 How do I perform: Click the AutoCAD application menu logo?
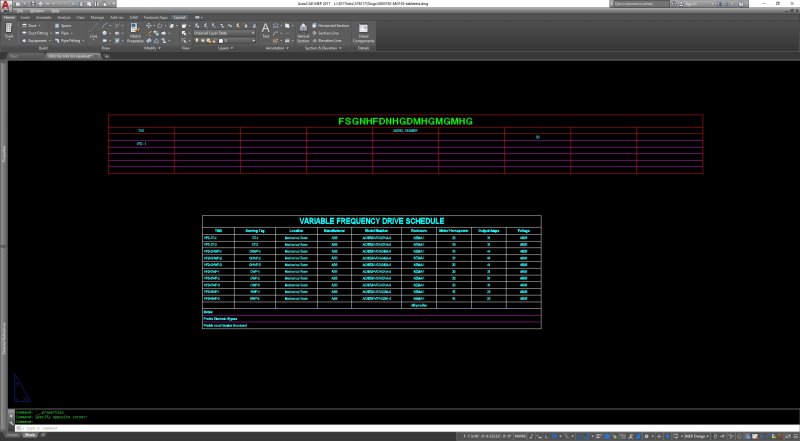coord(7,6)
